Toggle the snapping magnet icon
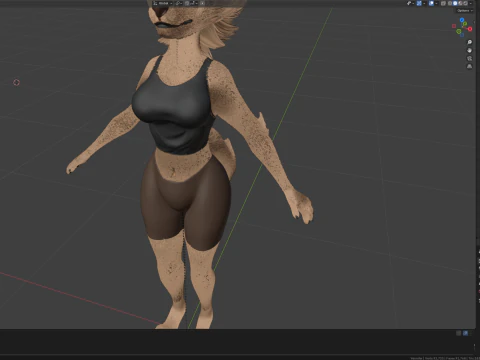 [x=187, y=3]
